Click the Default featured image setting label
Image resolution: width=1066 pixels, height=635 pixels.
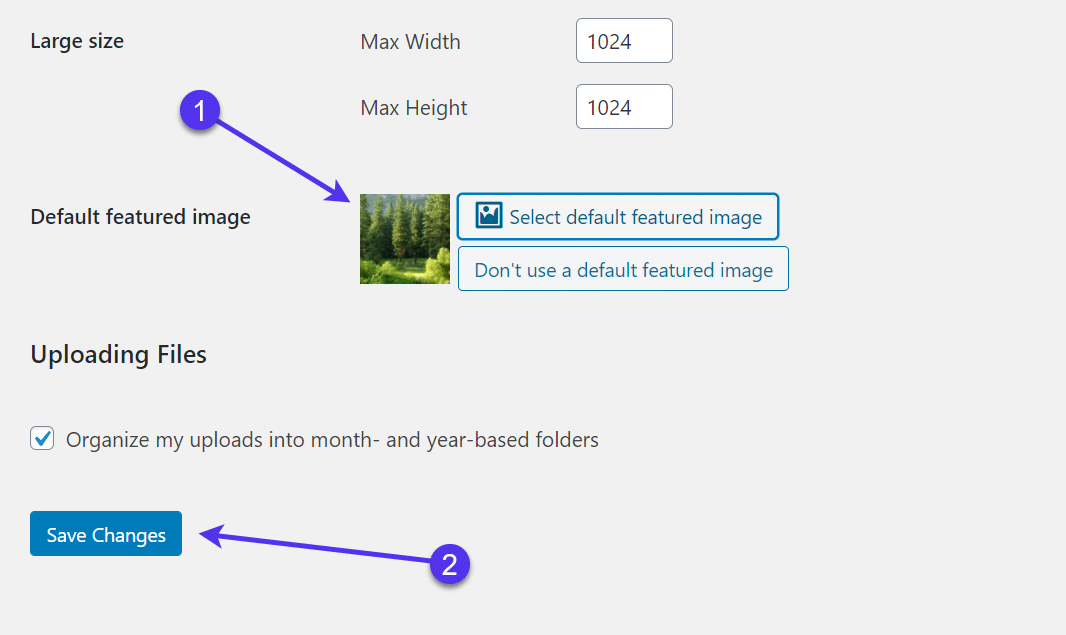pyautogui.click(x=141, y=217)
